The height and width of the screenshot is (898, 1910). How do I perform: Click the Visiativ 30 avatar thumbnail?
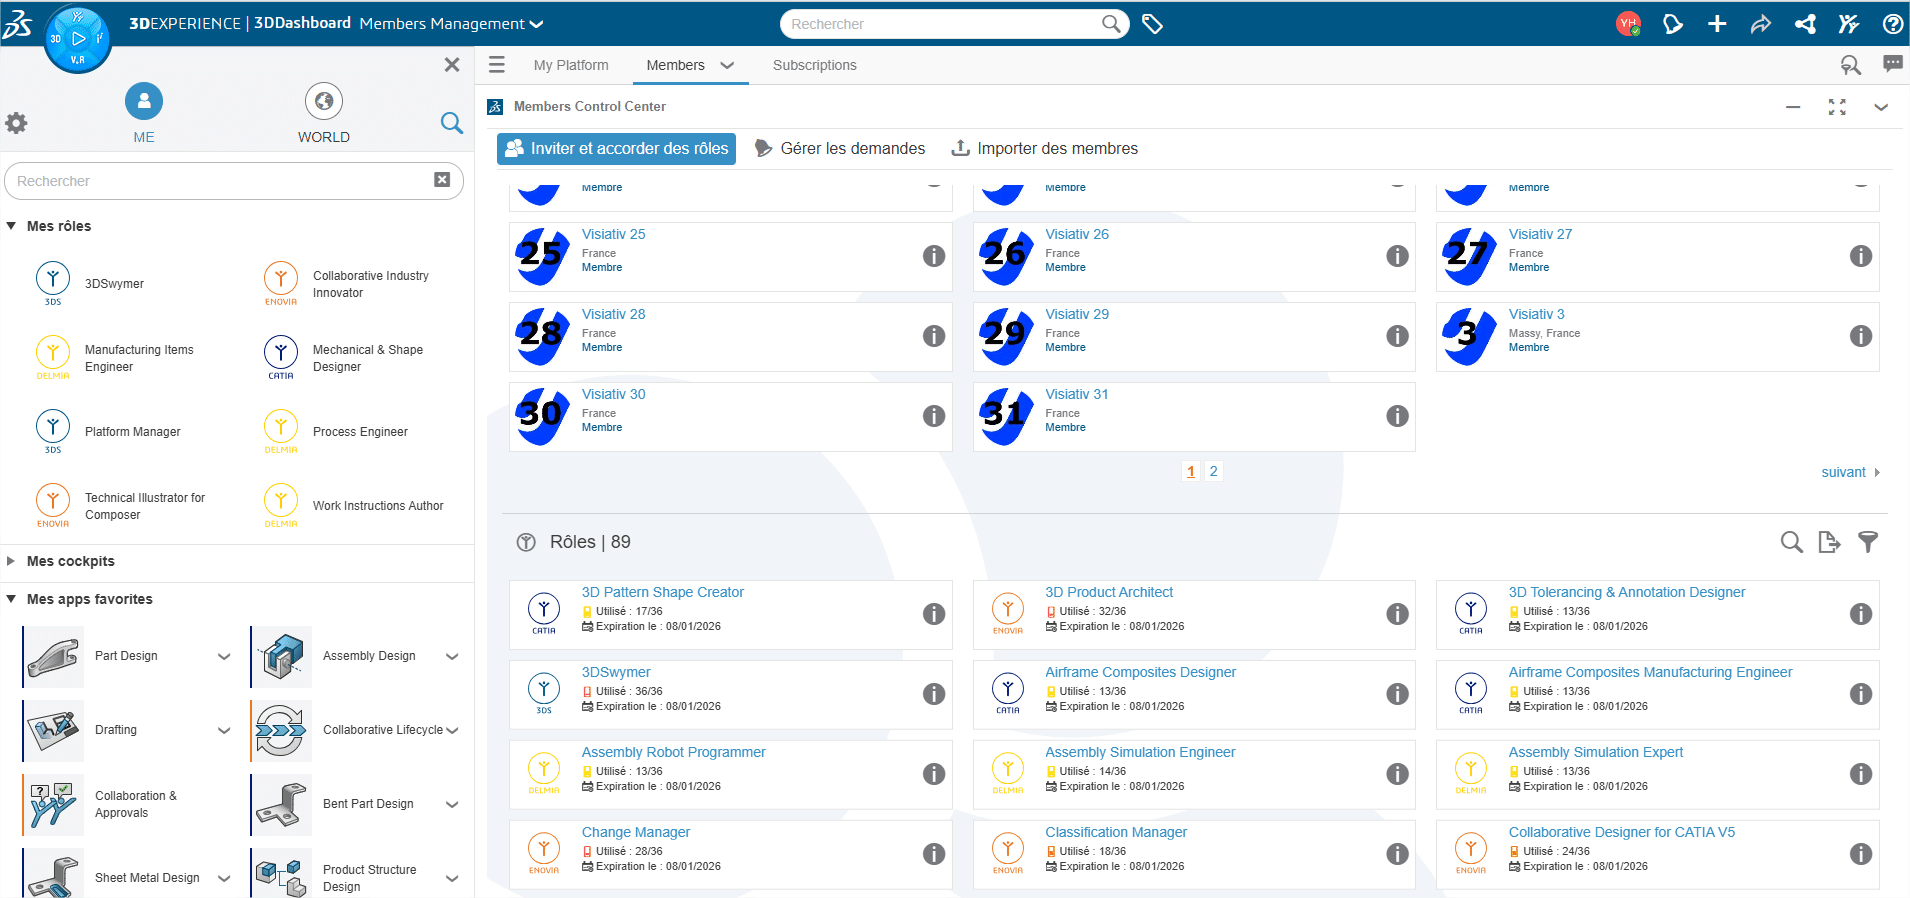[x=543, y=416]
